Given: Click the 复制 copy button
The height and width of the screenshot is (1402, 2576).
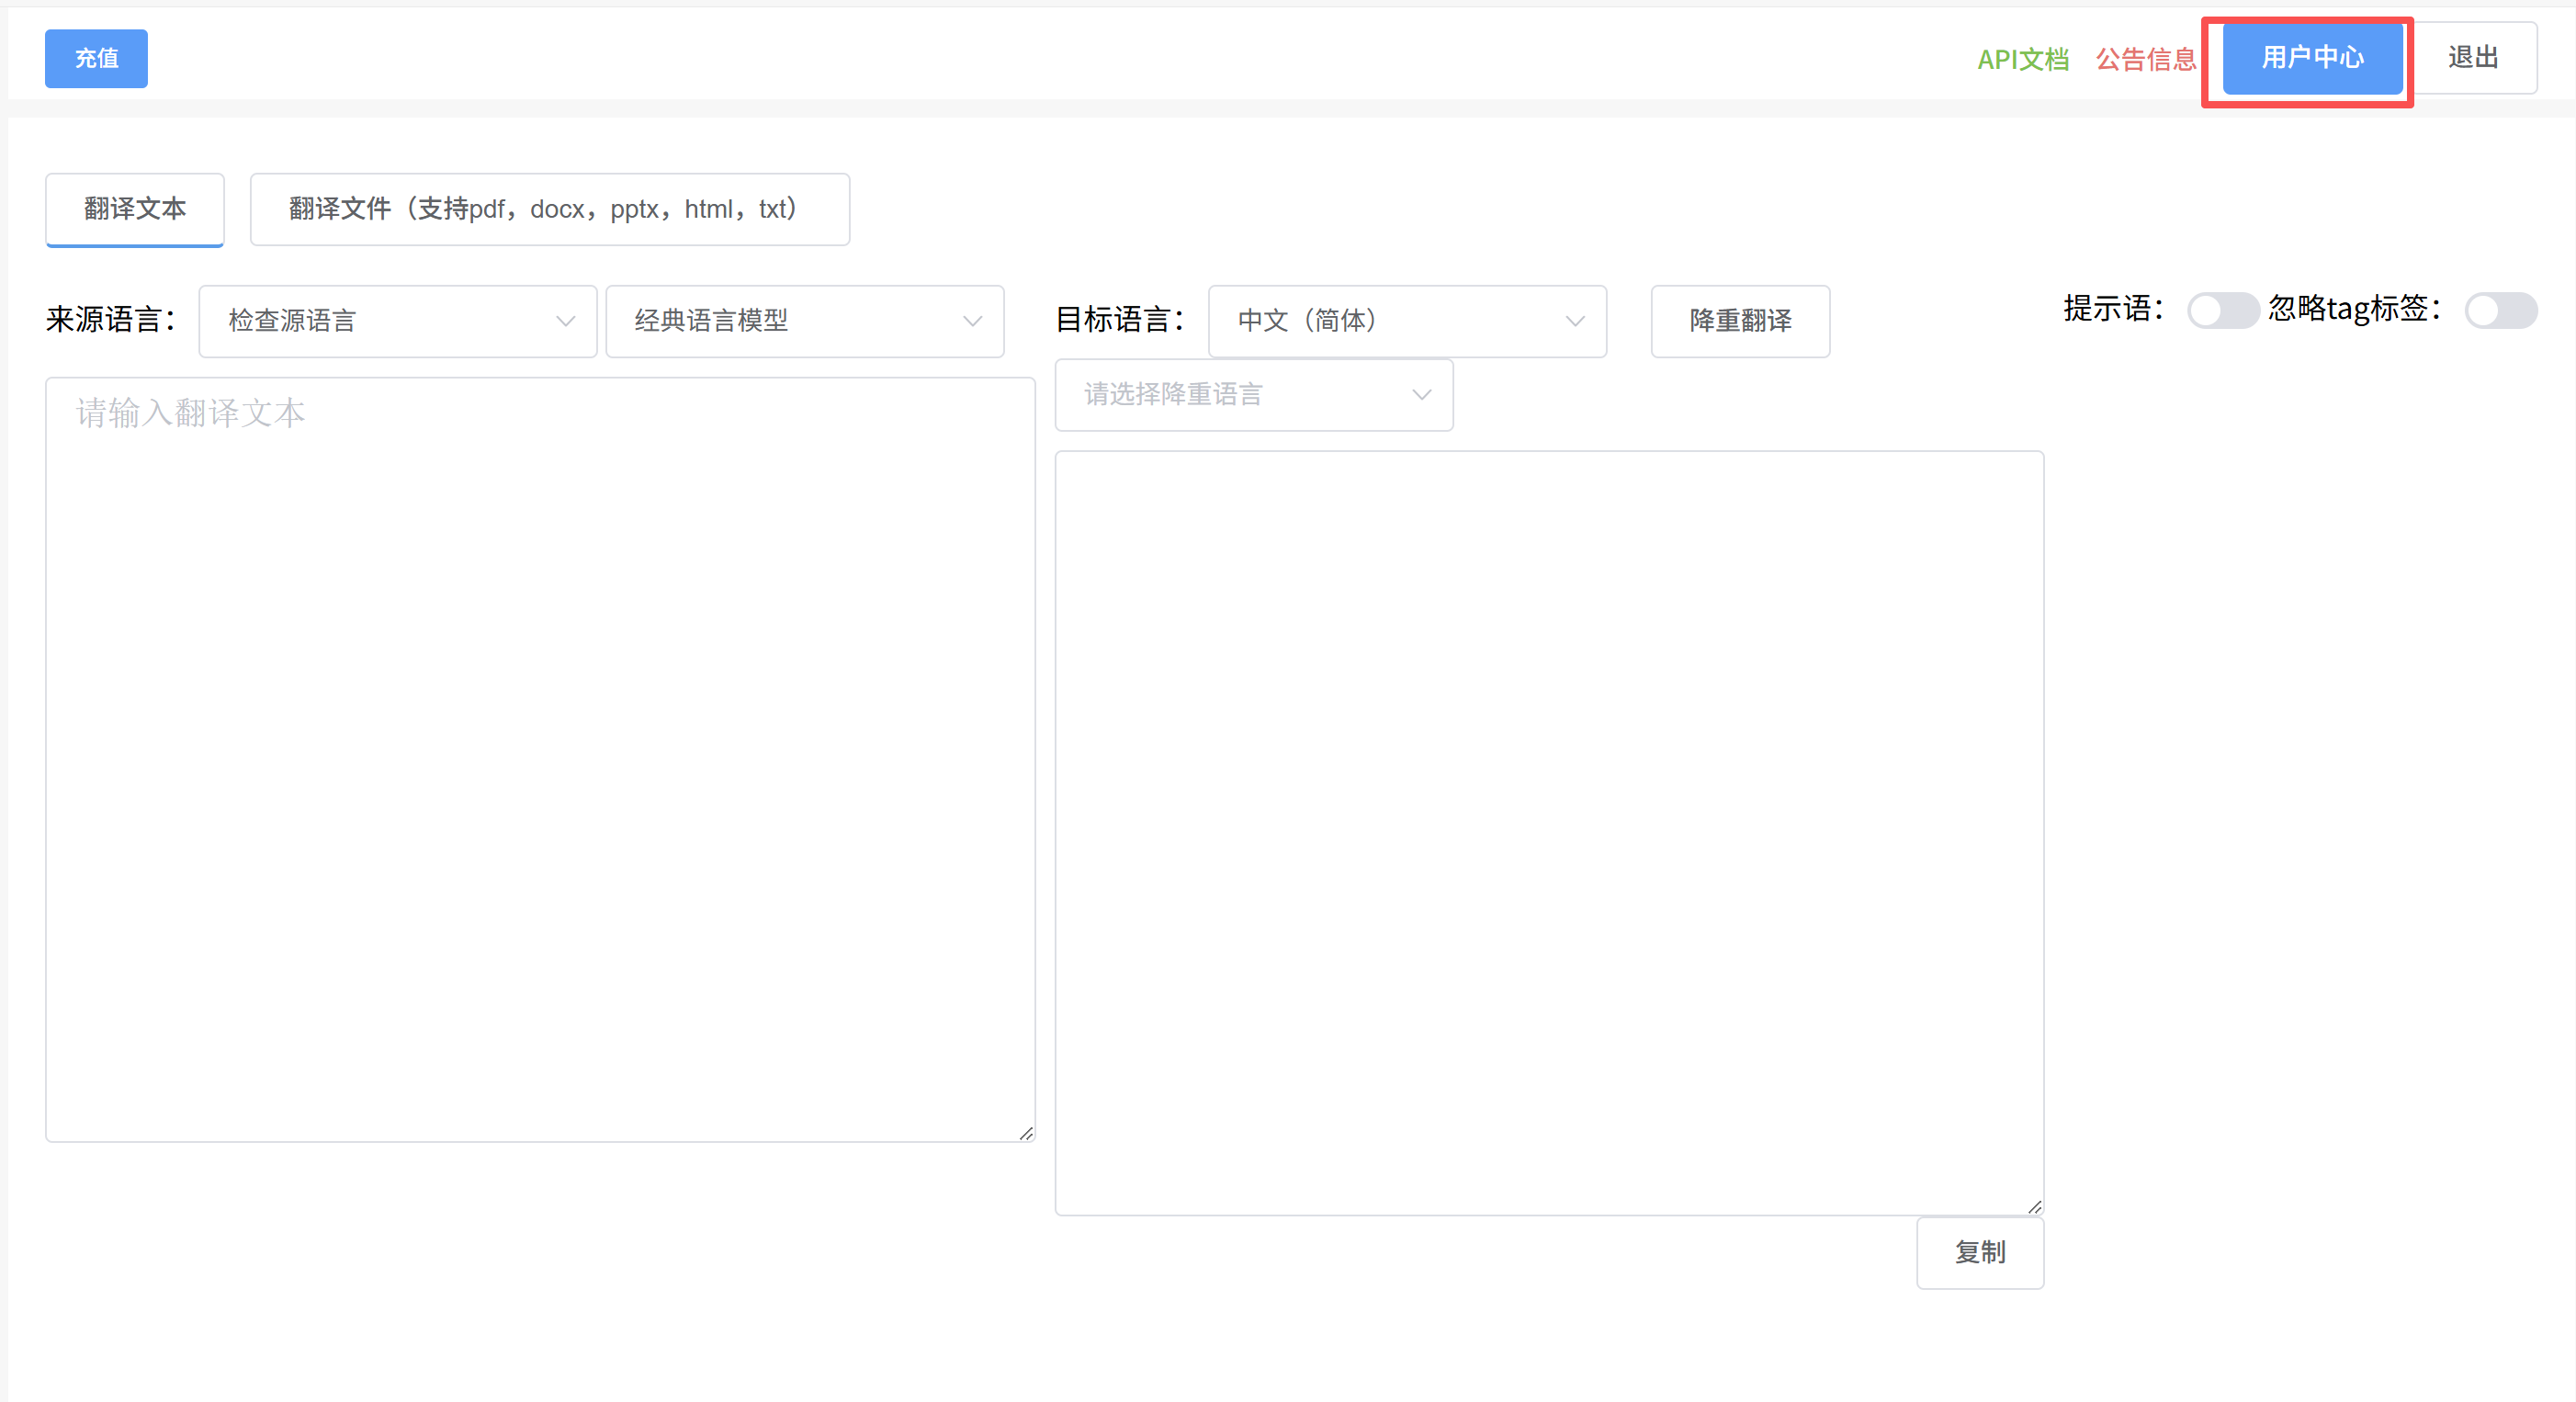Looking at the screenshot, I should coord(1980,1252).
